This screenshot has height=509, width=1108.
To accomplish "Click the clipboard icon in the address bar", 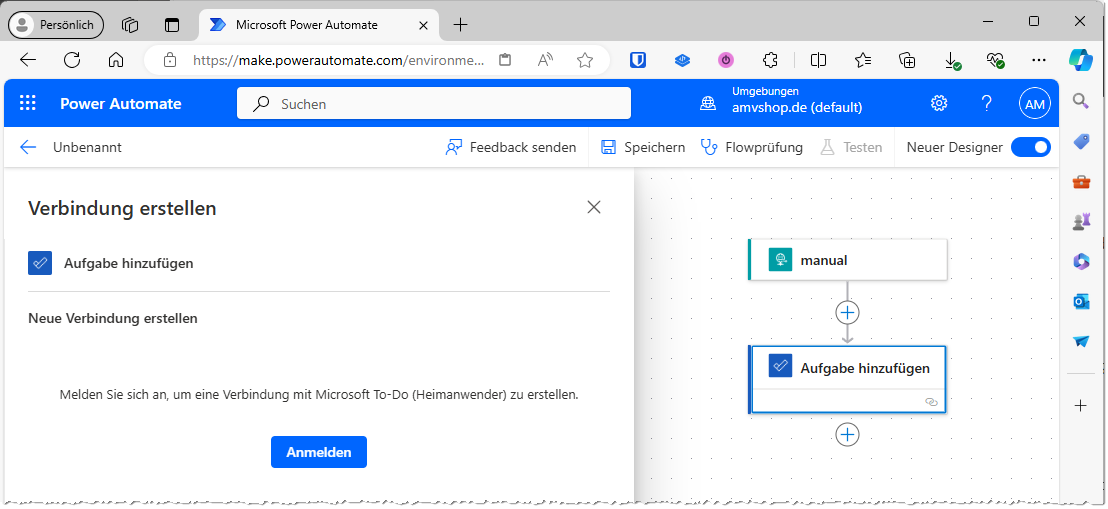I will tap(505, 60).
